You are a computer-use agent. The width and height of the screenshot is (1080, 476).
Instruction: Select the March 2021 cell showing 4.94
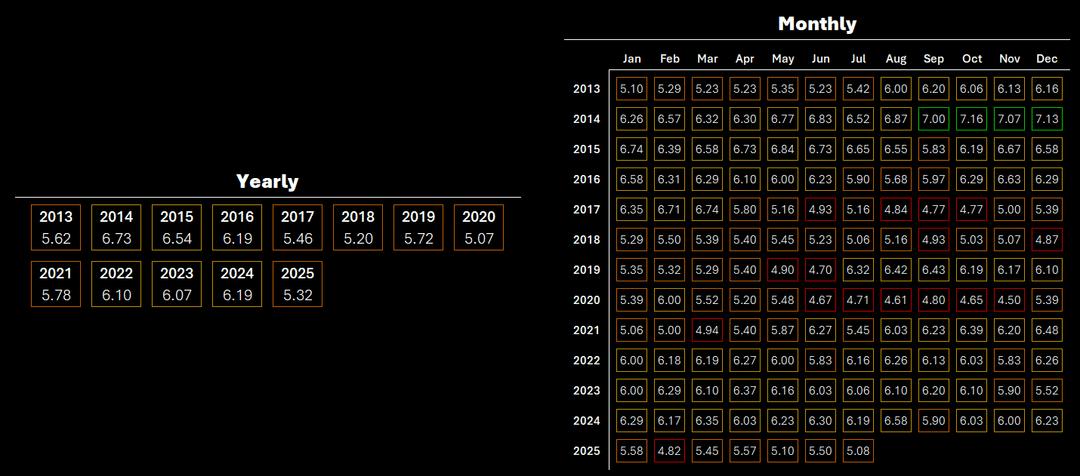click(x=707, y=330)
